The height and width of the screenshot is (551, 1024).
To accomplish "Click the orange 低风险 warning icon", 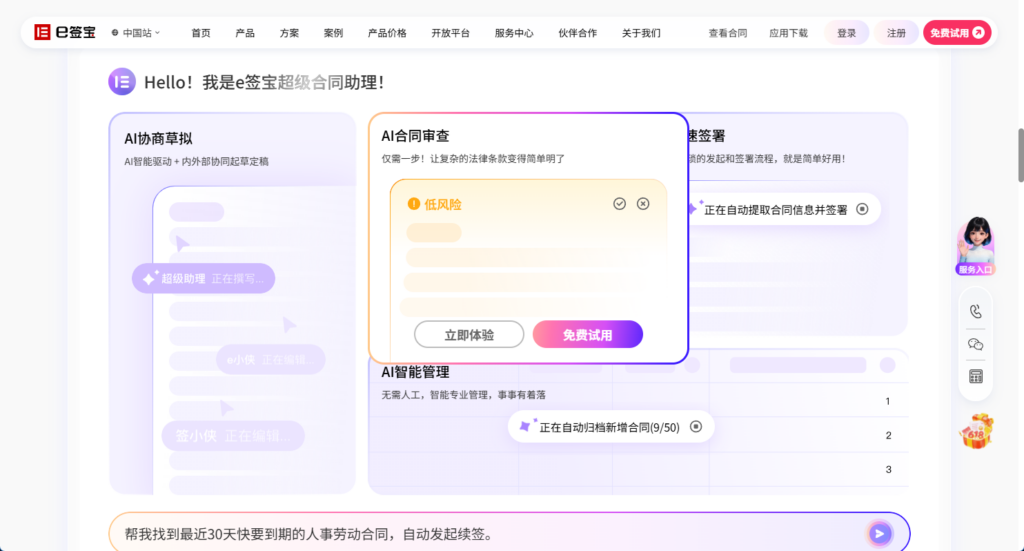I will (x=413, y=204).
